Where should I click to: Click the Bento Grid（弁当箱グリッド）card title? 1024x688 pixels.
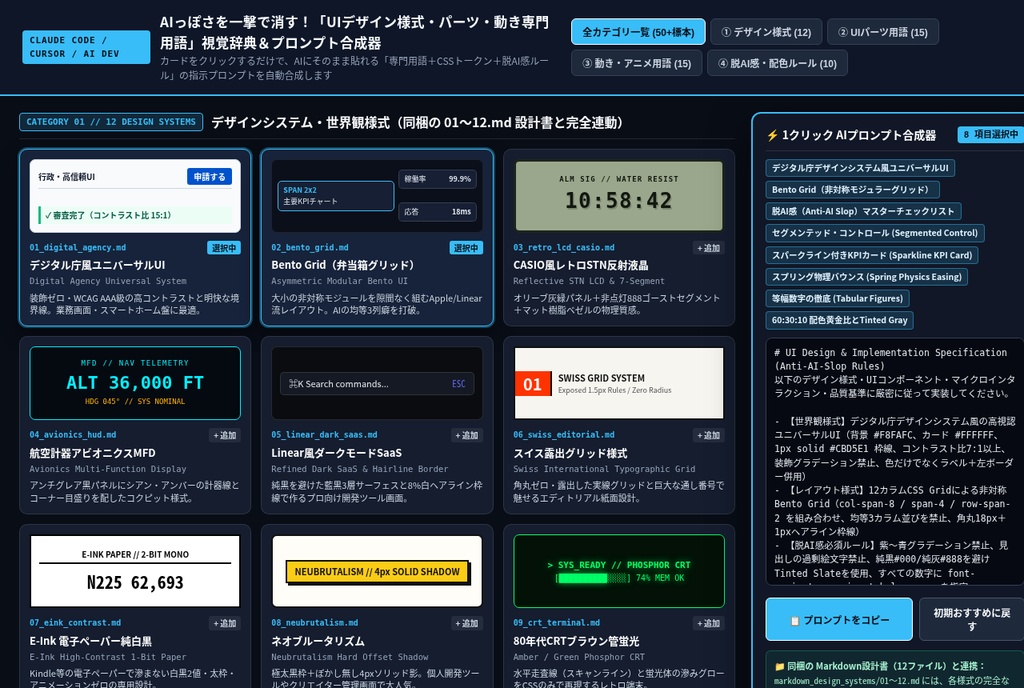click(343, 265)
